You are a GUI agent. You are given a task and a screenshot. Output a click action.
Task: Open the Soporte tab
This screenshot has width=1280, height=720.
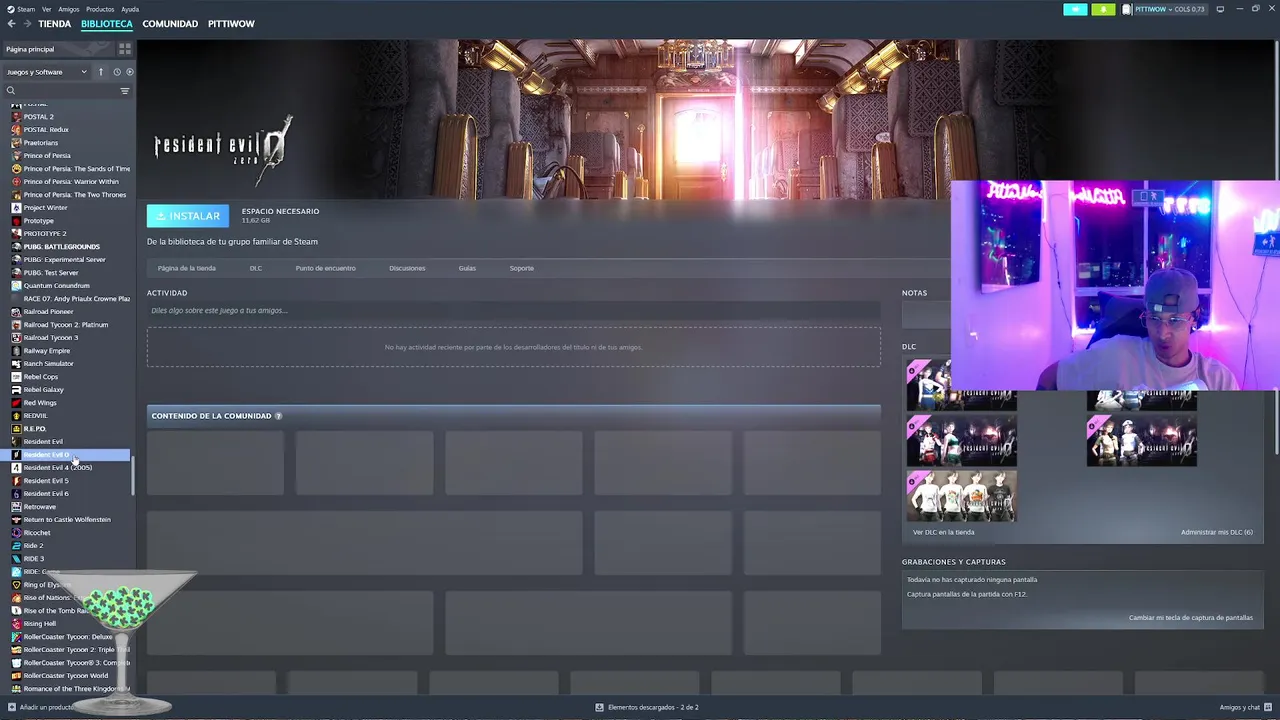tap(521, 268)
